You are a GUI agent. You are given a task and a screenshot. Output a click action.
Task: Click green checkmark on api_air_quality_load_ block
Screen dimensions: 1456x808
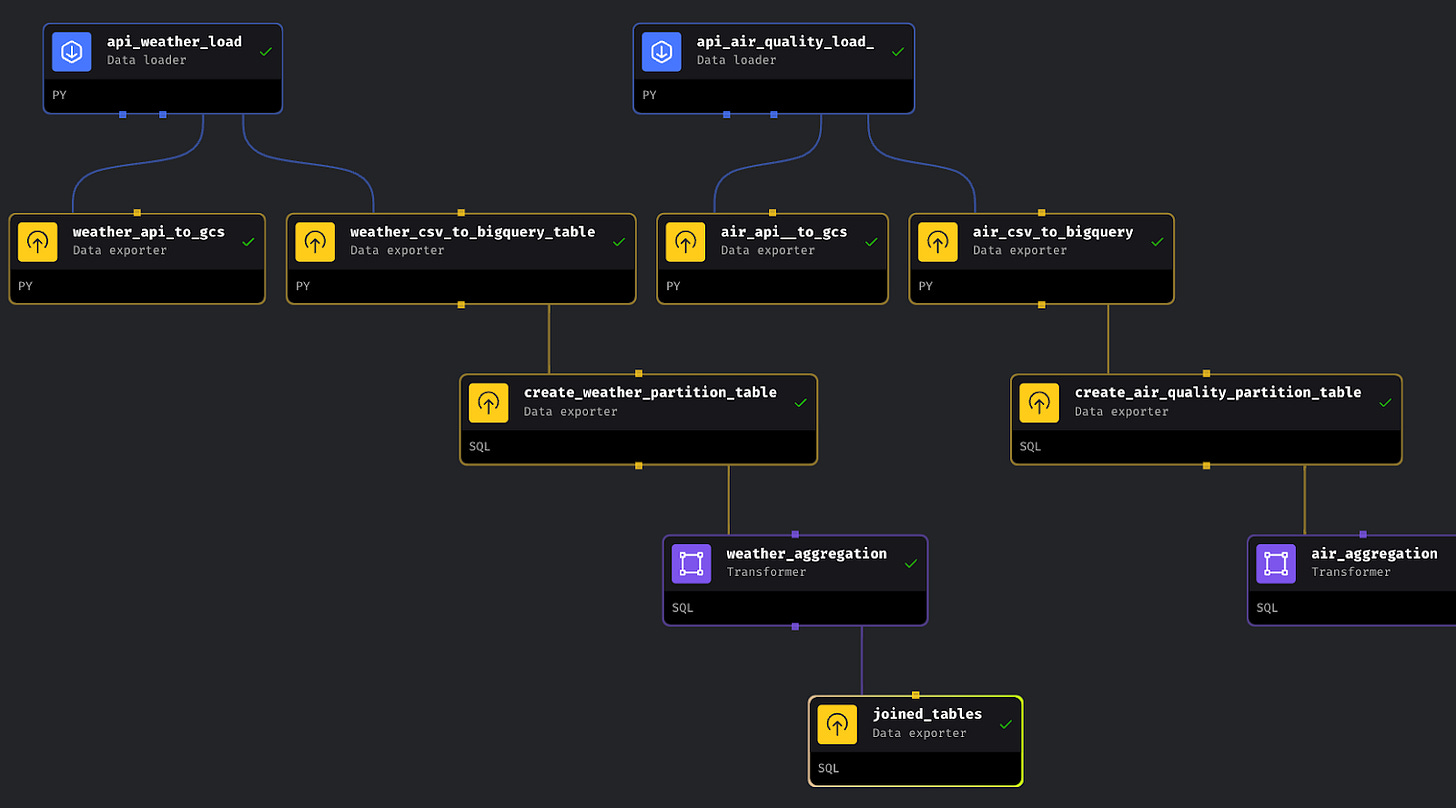[897, 51]
